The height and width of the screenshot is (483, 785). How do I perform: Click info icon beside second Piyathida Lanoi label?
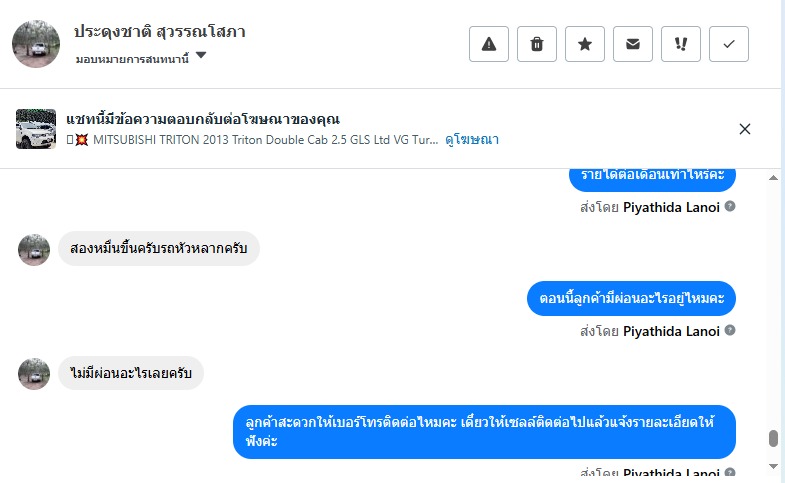[x=730, y=331]
